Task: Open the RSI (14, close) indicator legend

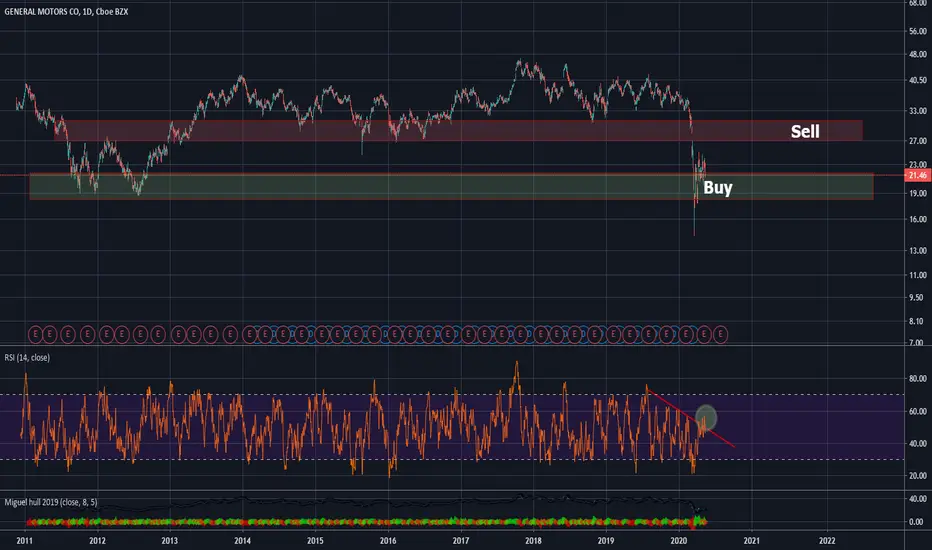Action: [x=27, y=357]
